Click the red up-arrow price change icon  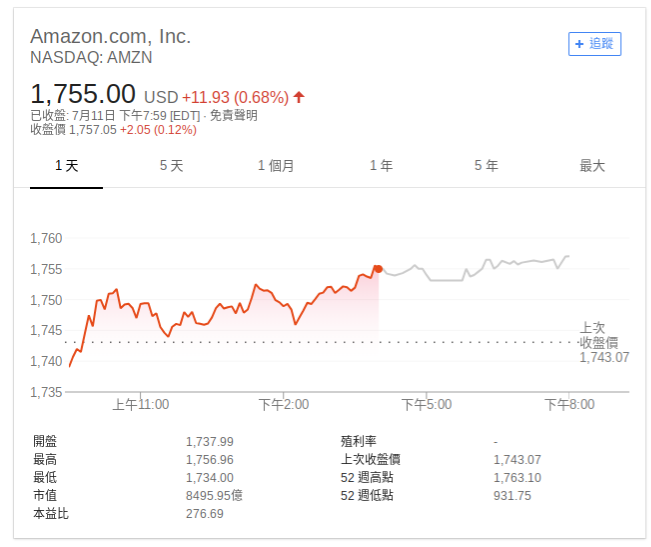click(x=299, y=97)
